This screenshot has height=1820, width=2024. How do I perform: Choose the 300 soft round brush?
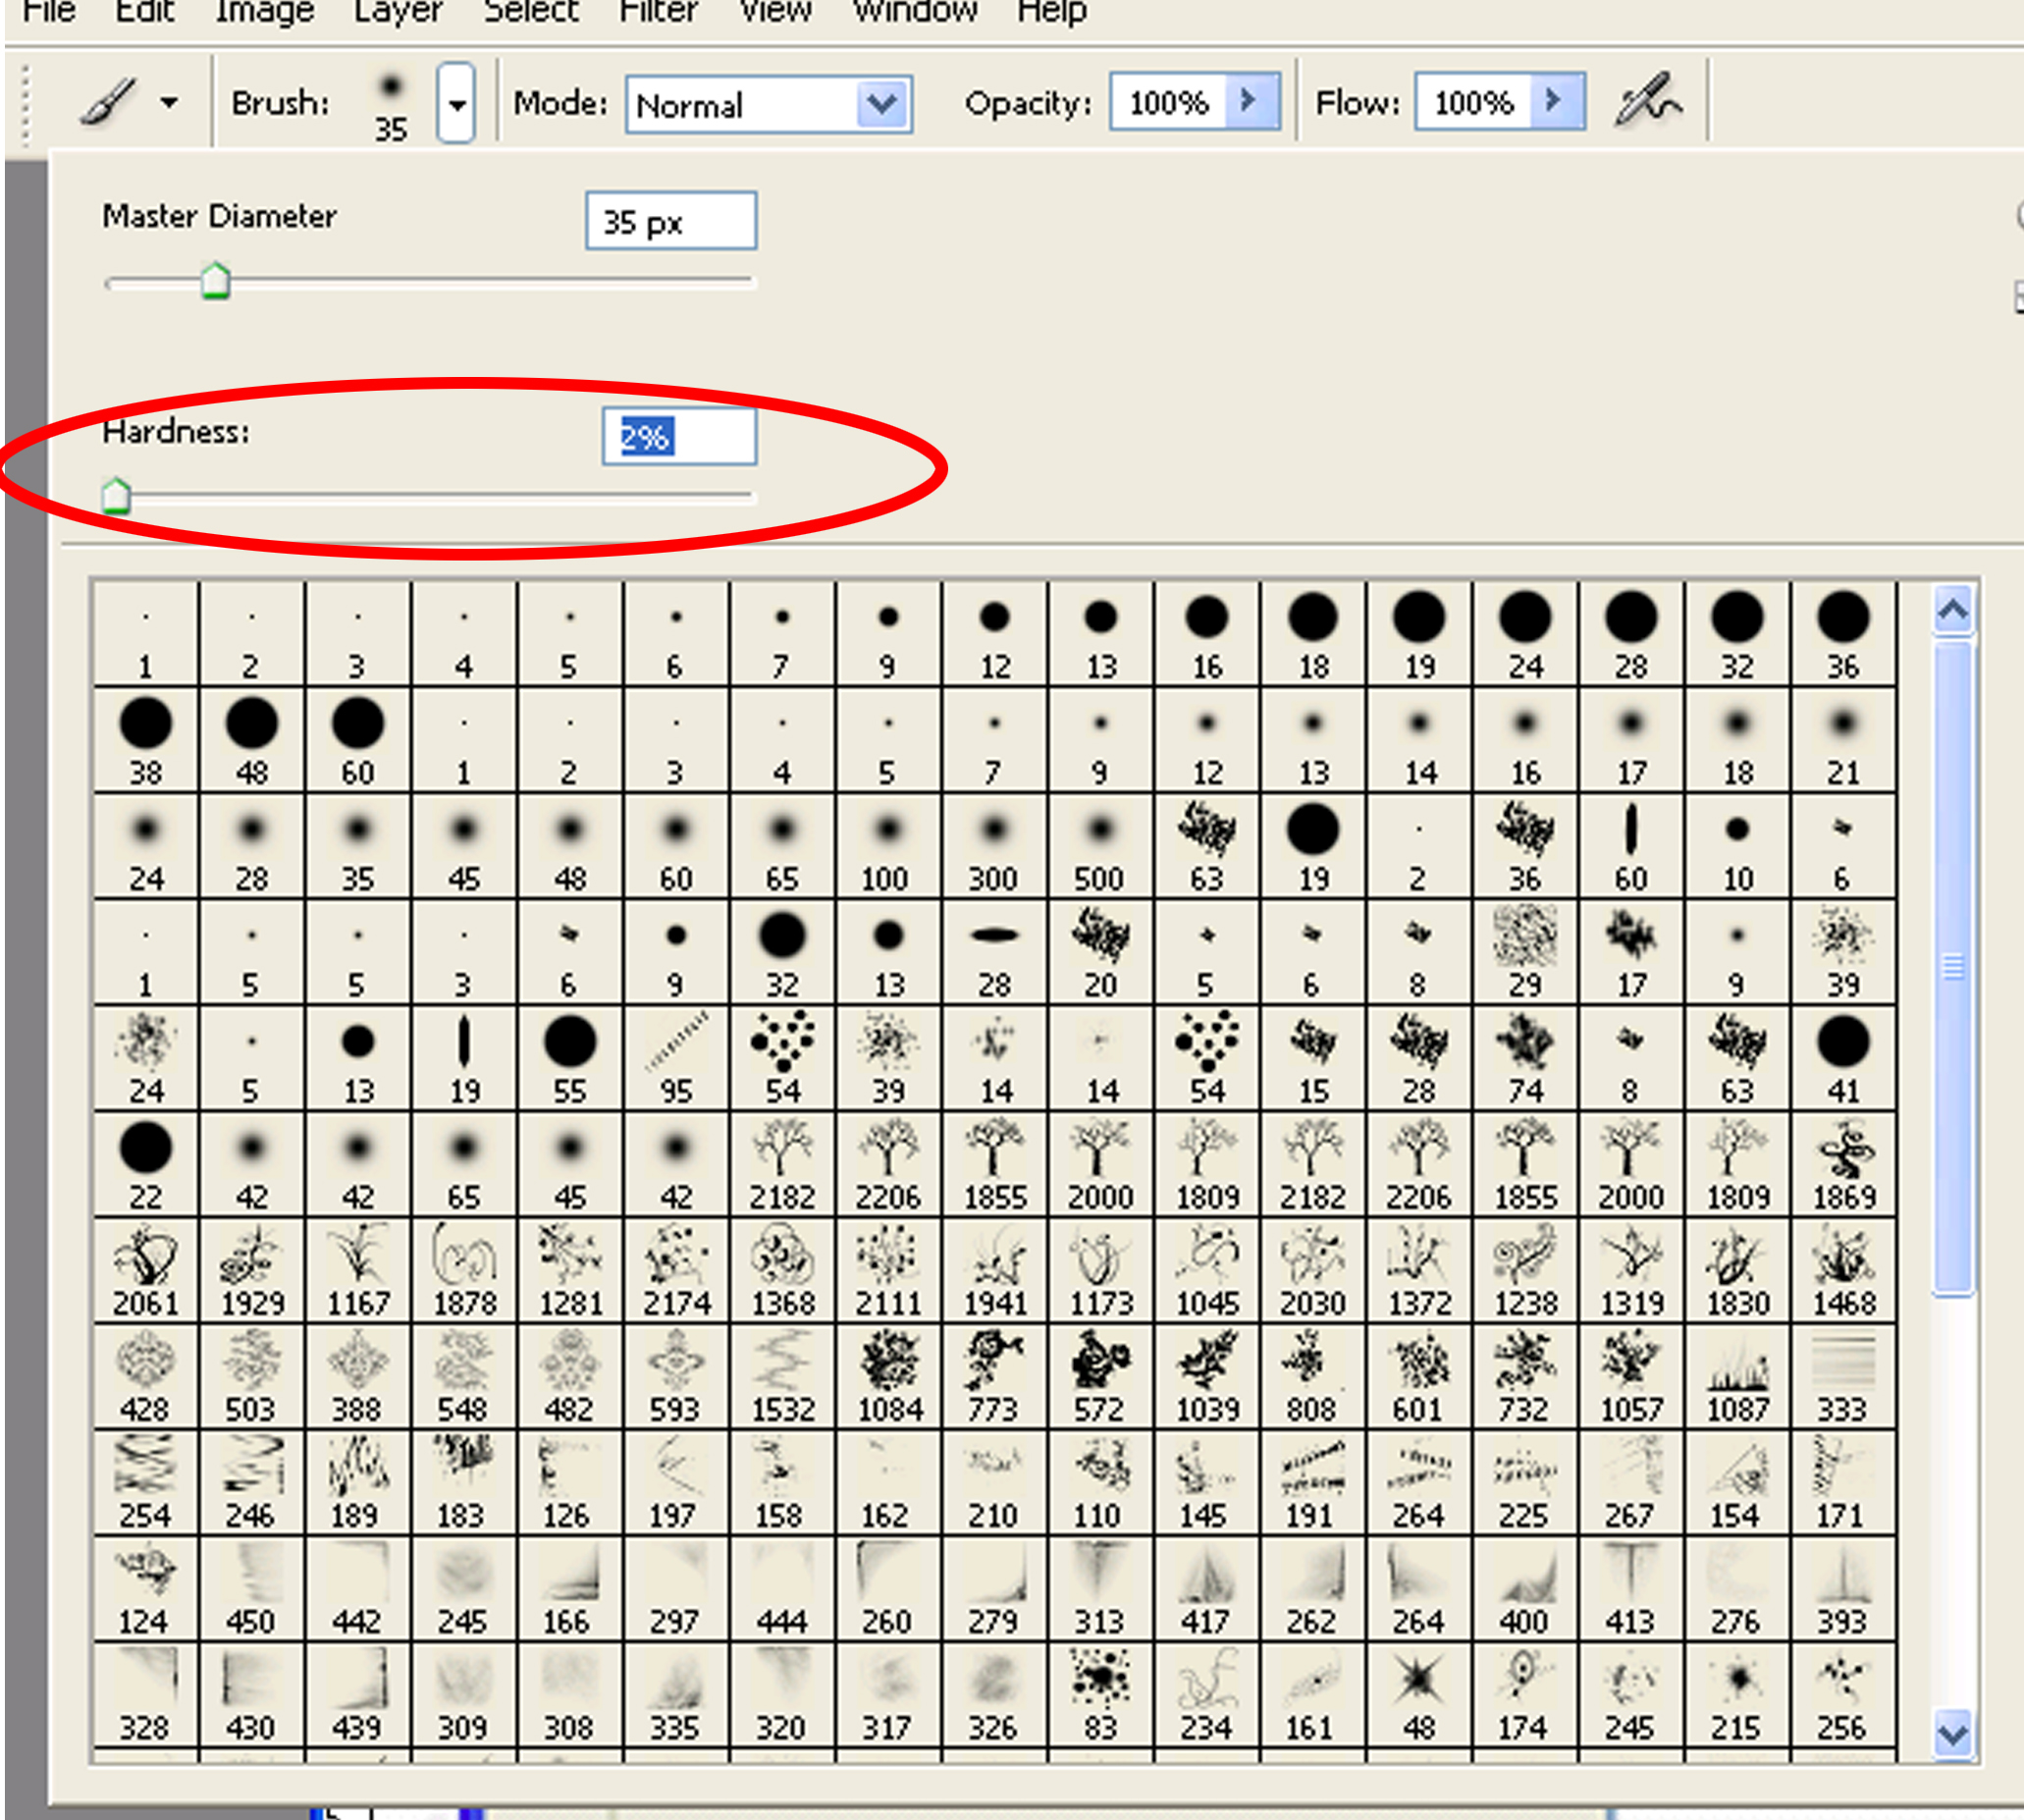click(x=993, y=845)
